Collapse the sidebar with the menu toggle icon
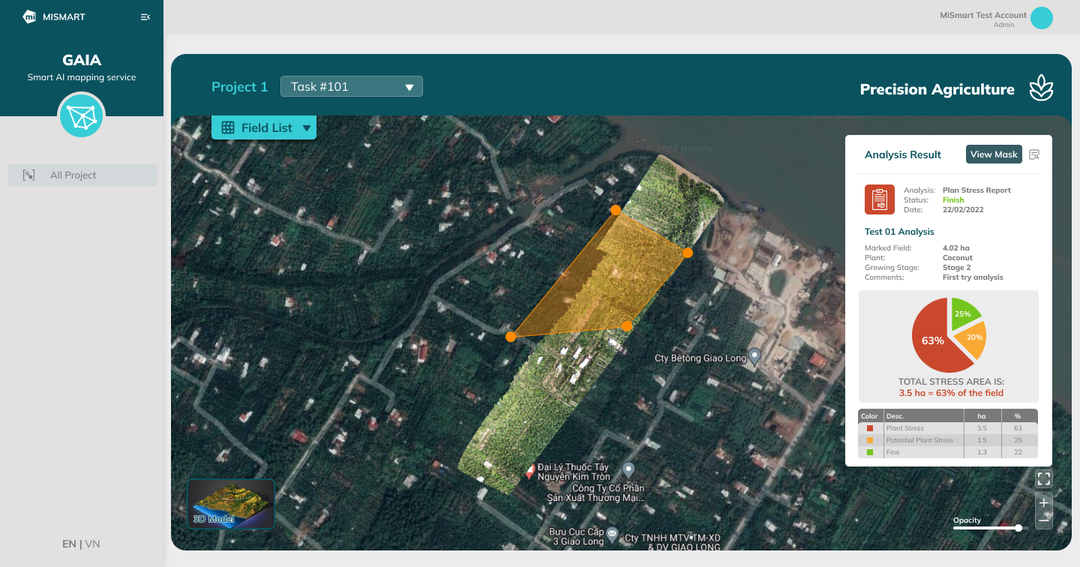 (145, 17)
